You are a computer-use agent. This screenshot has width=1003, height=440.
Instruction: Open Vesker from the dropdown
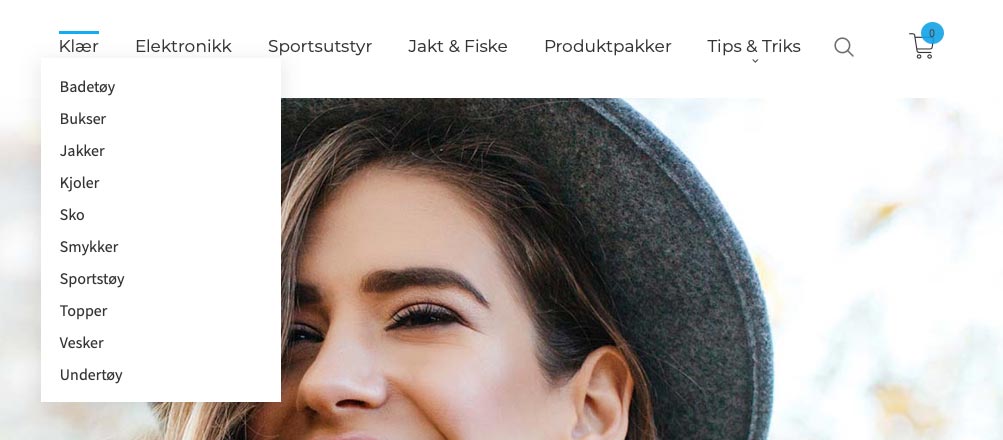[82, 343]
